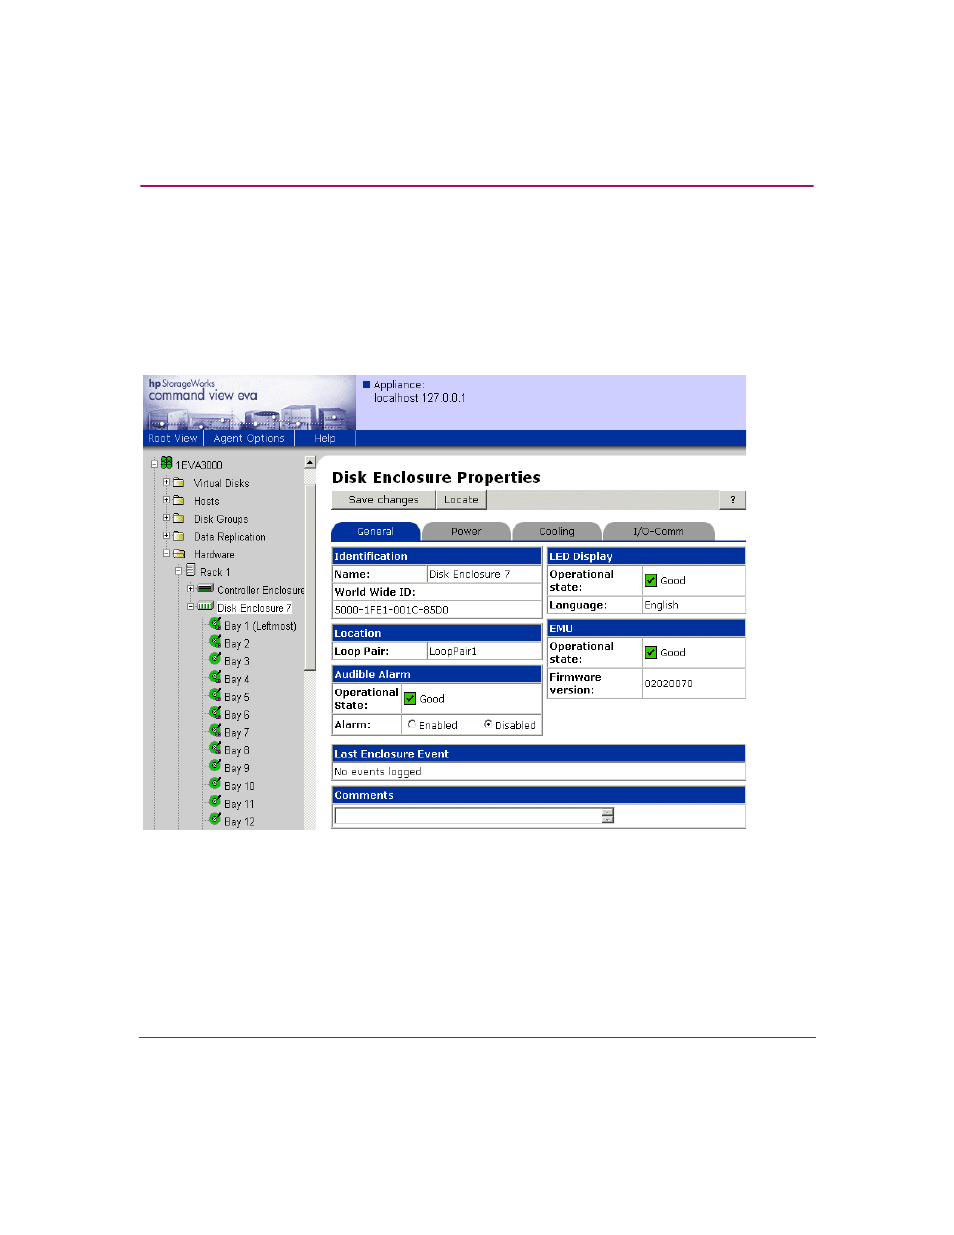Viewport: 954px width, 1235px height.
Task: Select the Bay 2 disk icon
Action: (x=215, y=642)
